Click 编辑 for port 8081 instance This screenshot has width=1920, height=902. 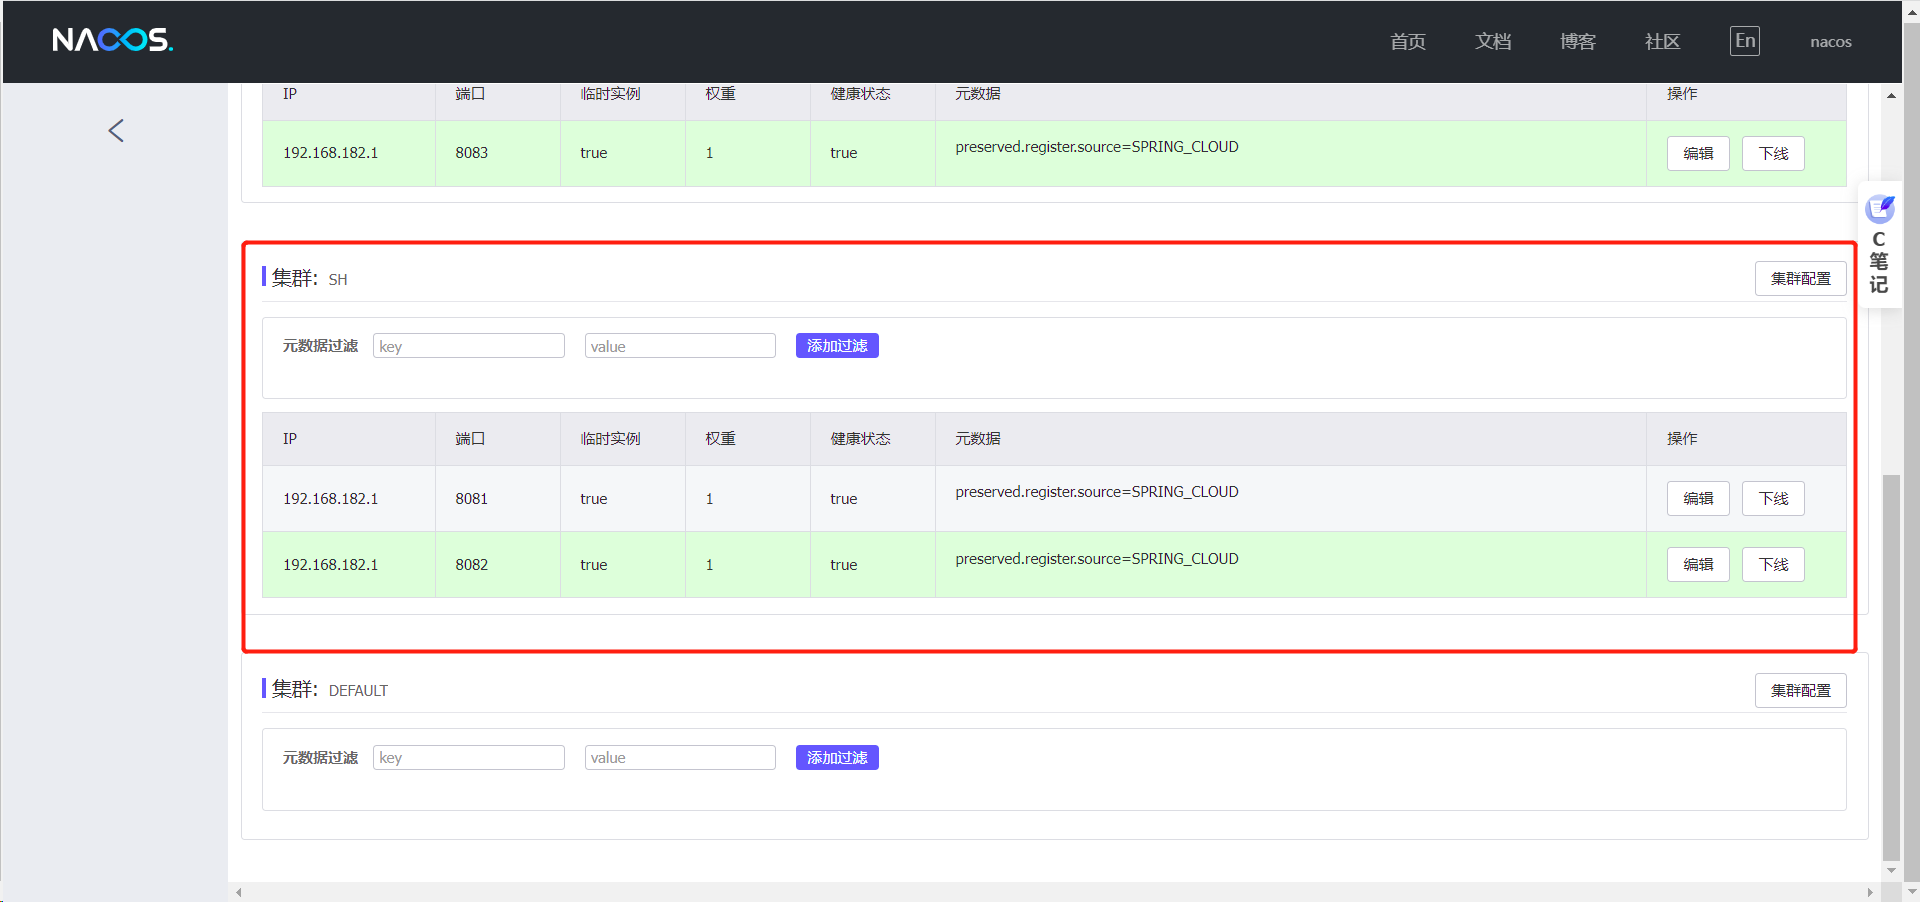[1698, 498]
